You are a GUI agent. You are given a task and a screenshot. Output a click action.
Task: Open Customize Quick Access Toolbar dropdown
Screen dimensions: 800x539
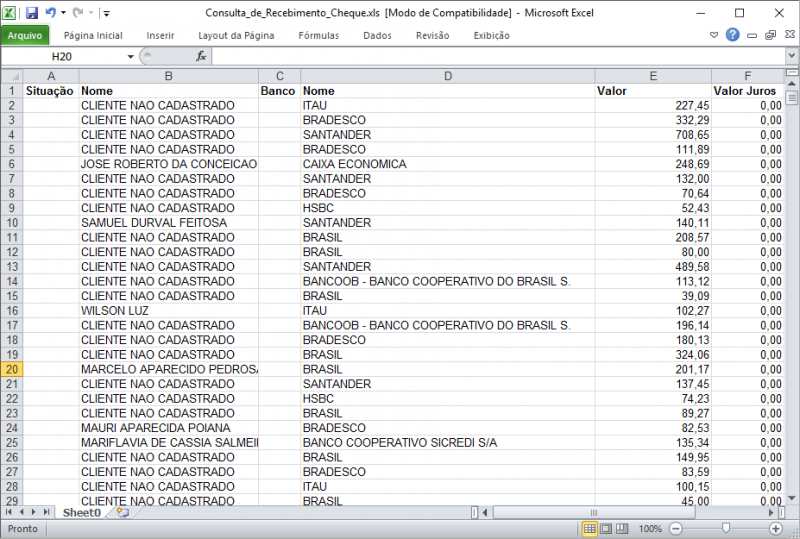[106, 13]
